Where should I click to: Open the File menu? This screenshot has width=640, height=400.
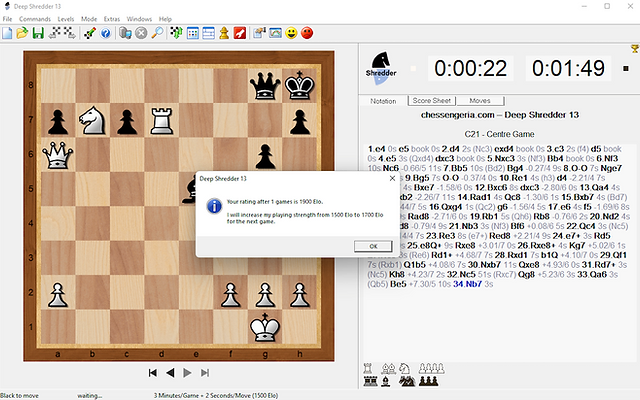[x=7, y=19]
